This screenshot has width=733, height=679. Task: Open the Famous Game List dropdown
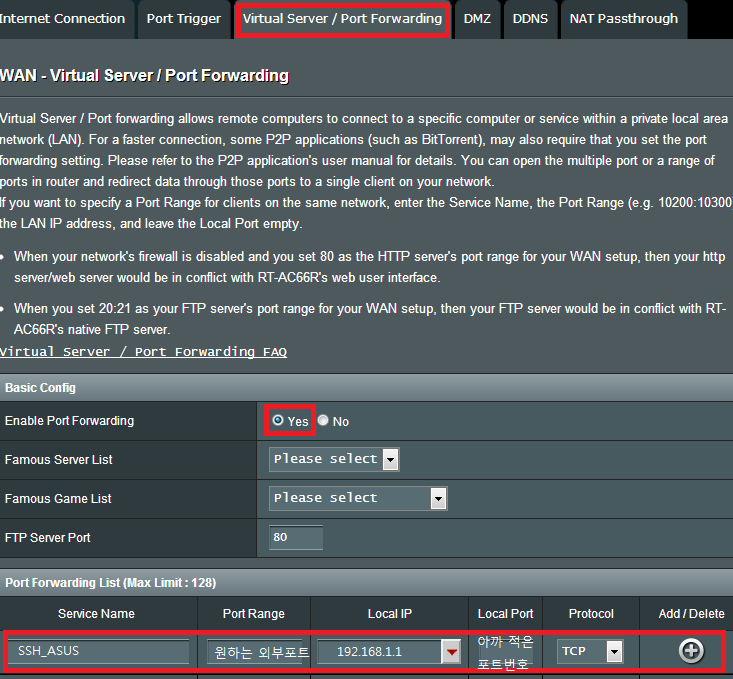(358, 498)
